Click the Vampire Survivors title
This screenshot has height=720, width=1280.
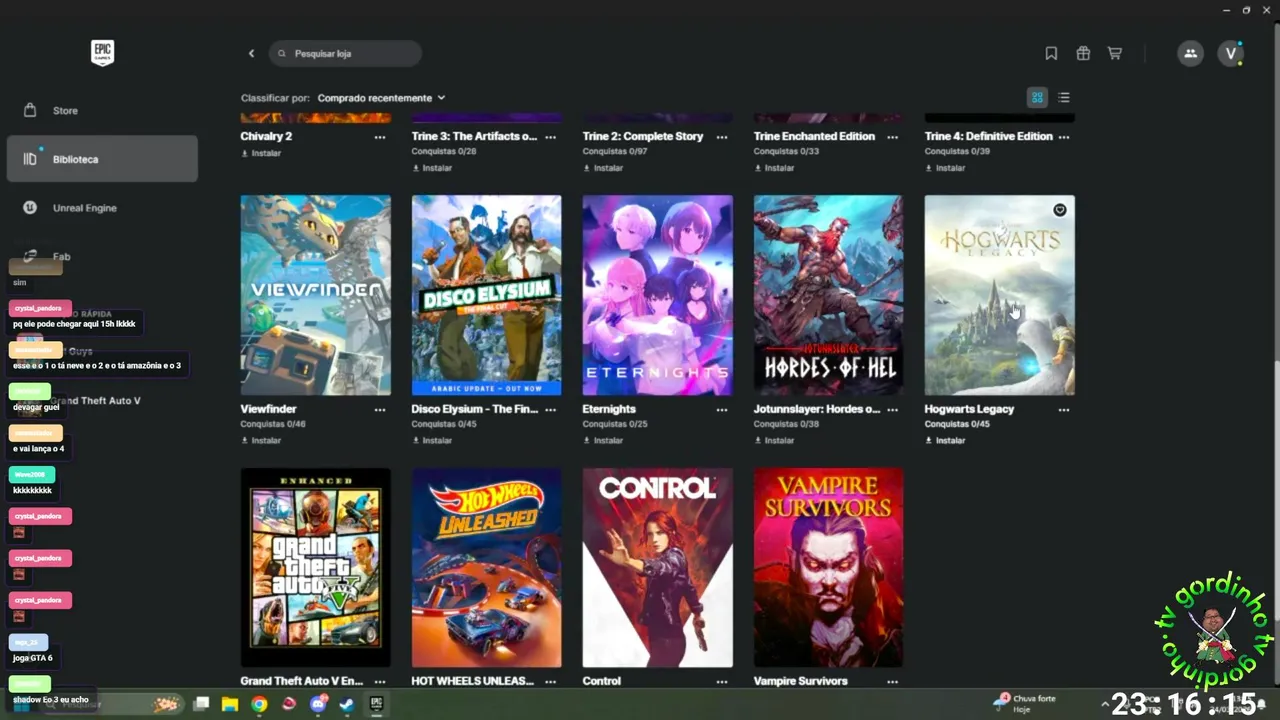[x=801, y=681]
